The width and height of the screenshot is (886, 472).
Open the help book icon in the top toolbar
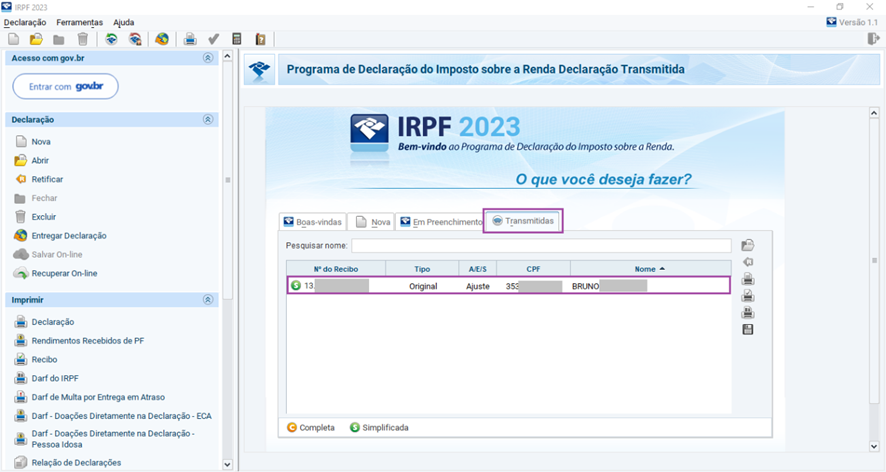coord(260,39)
